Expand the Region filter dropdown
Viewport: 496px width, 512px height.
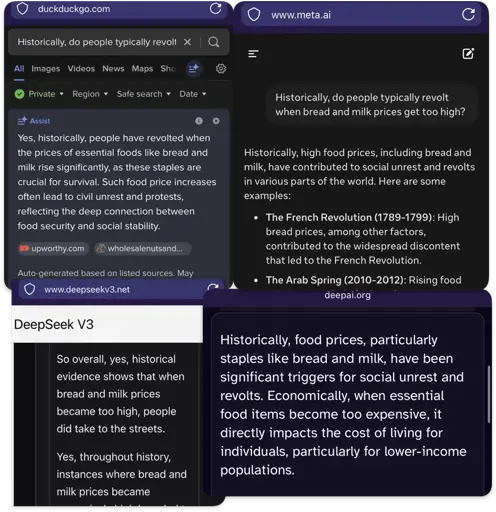click(x=90, y=94)
